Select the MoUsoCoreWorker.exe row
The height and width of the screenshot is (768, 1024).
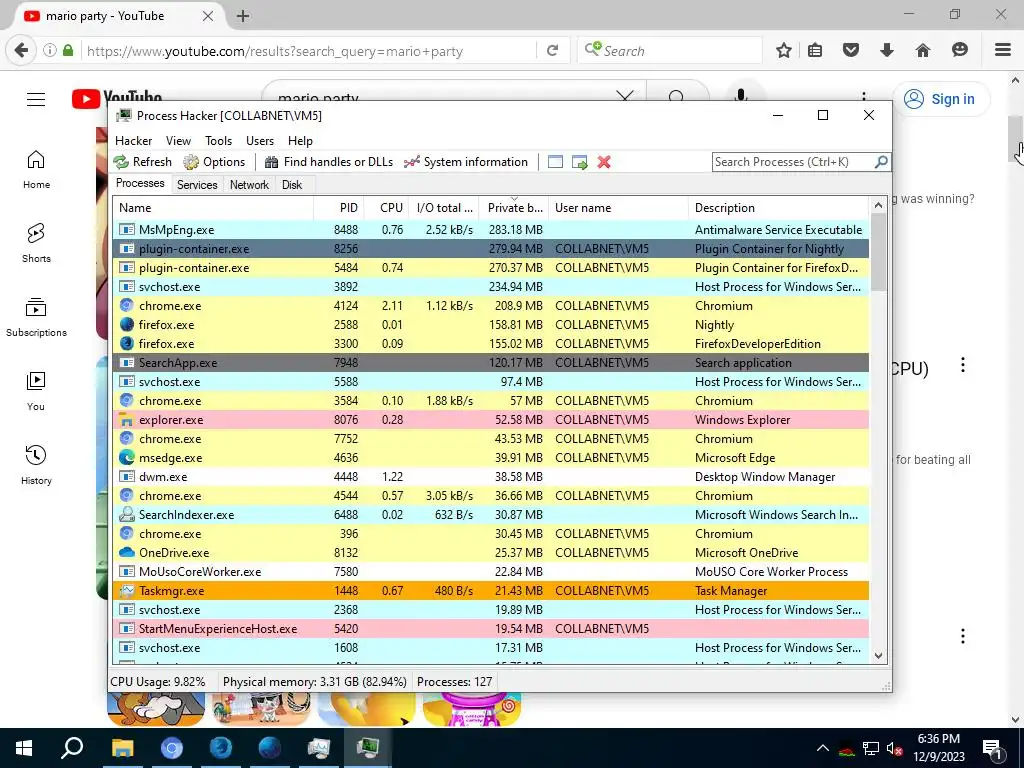click(x=490, y=571)
